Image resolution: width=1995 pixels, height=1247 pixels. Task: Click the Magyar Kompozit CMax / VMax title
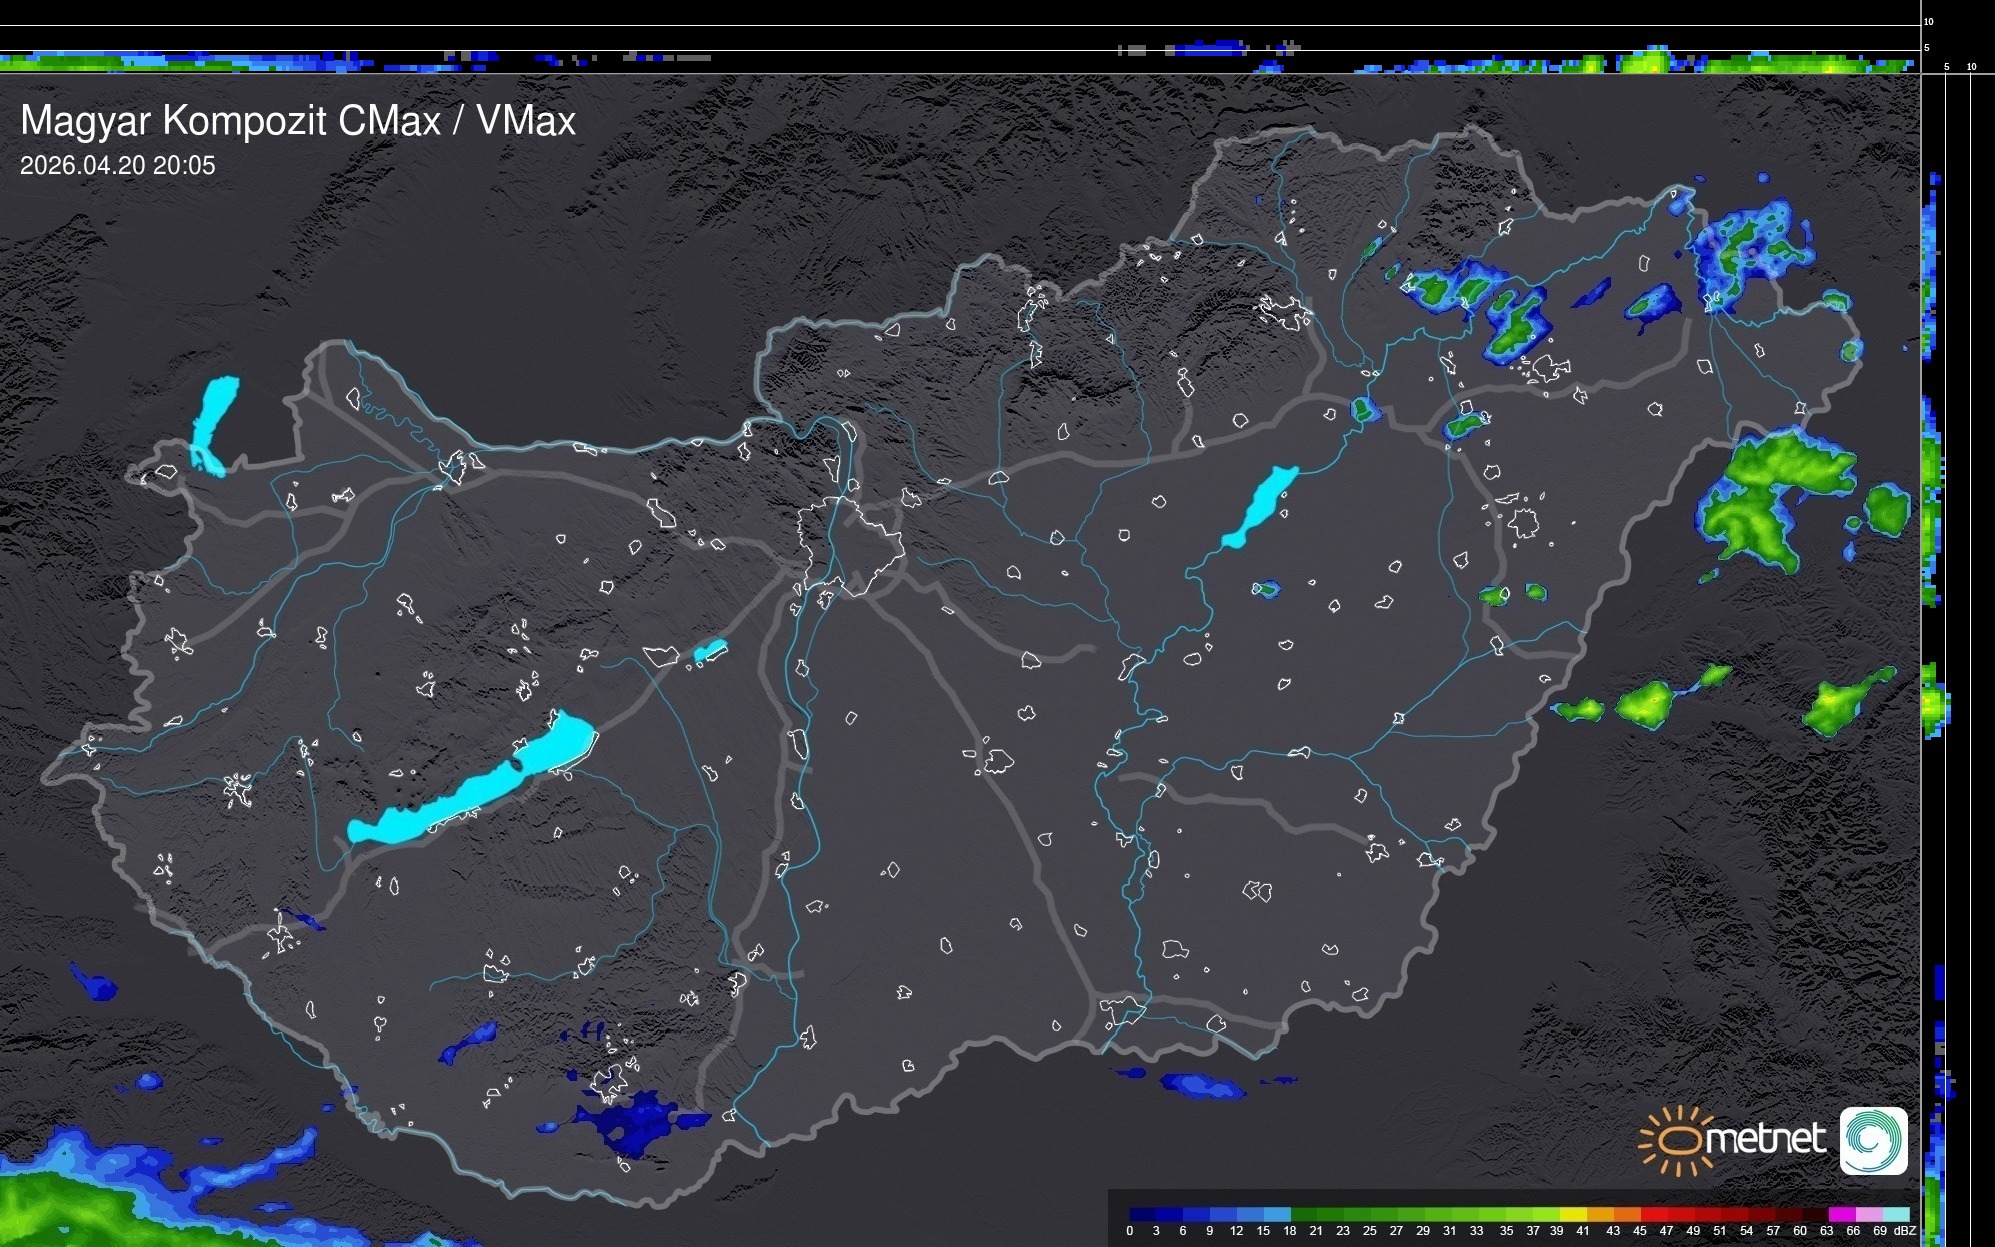[298, 121]
